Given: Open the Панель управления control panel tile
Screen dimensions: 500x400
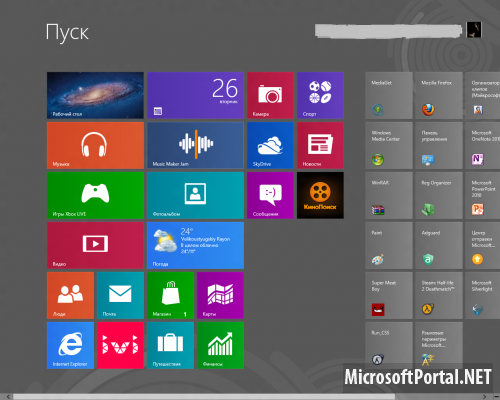Looking at the screenshot, I should click(439, 145).
